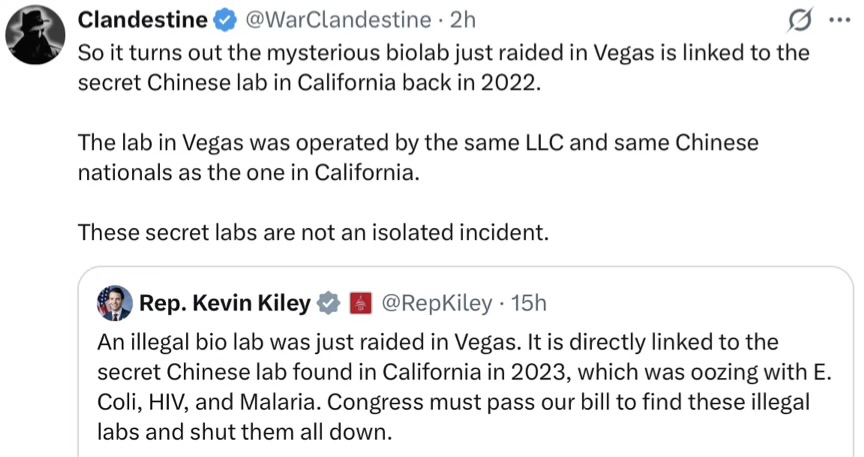Open the @WarClandestine handle link

(338, 19)
